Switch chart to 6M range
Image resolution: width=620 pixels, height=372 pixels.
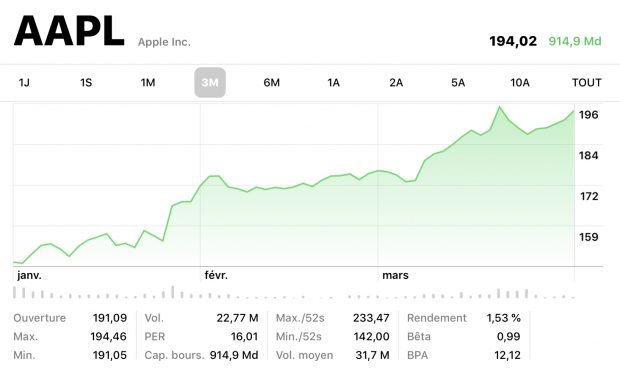[x=272, y=83]
